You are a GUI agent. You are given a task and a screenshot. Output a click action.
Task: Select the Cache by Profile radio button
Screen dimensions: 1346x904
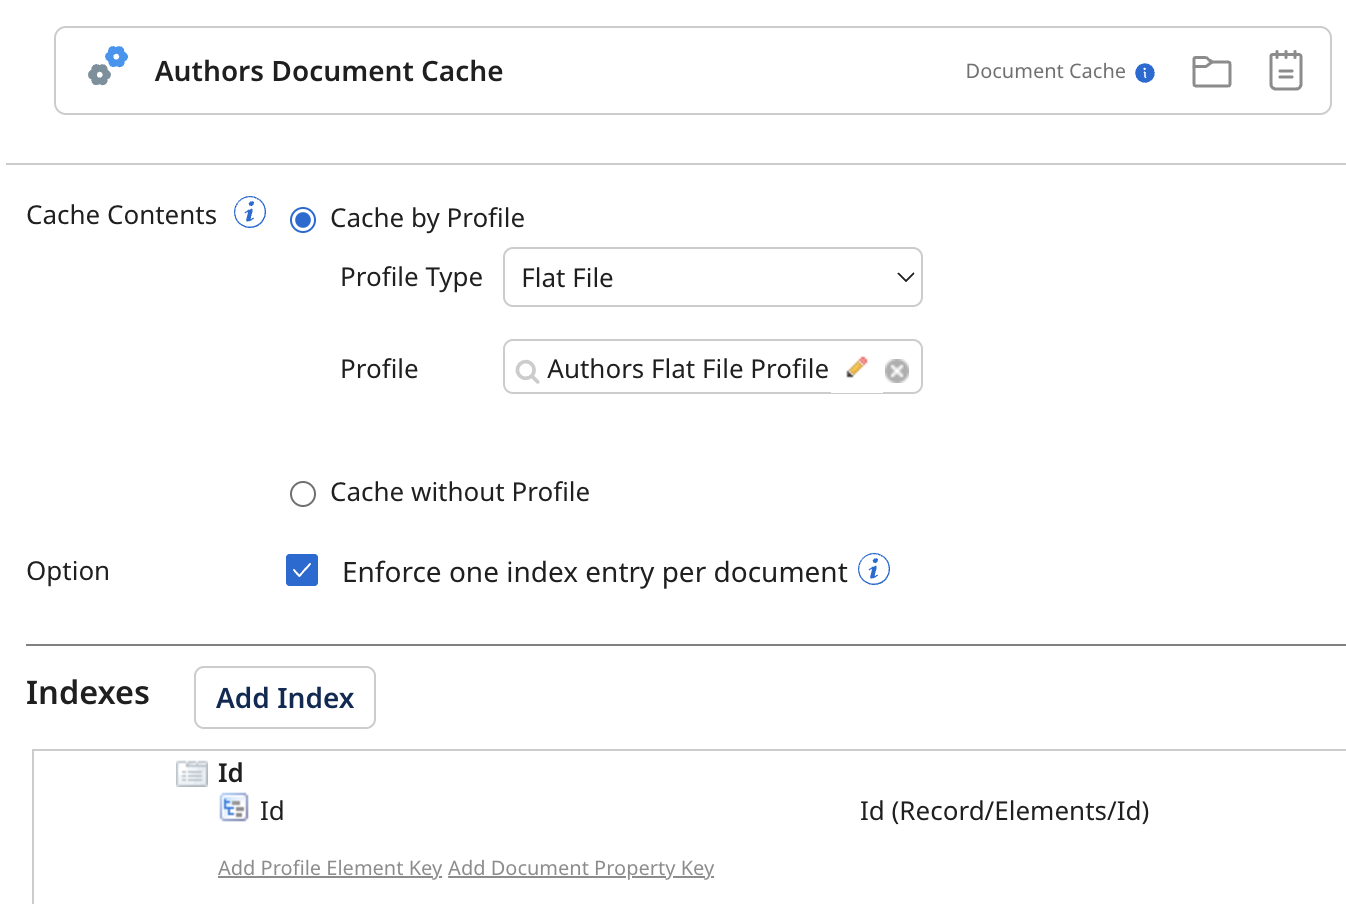pos(302,219)
